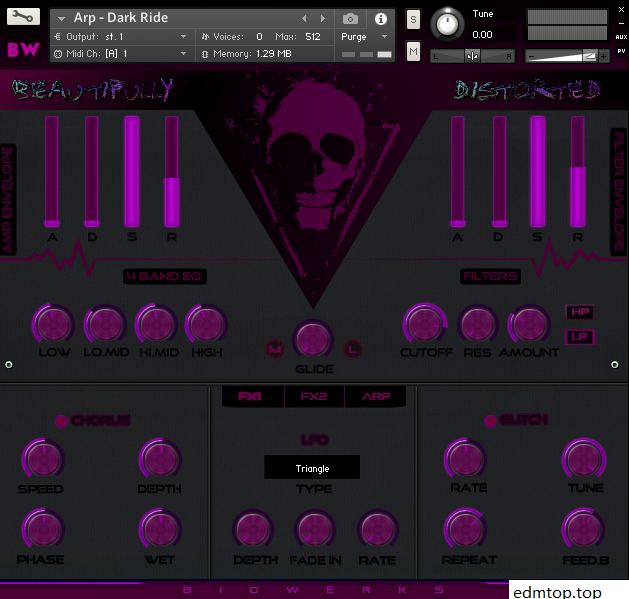The width and height of the screenshot is (629, 599).
Task: Go to previous preset with left arrow
Action: tap(305, 19)
